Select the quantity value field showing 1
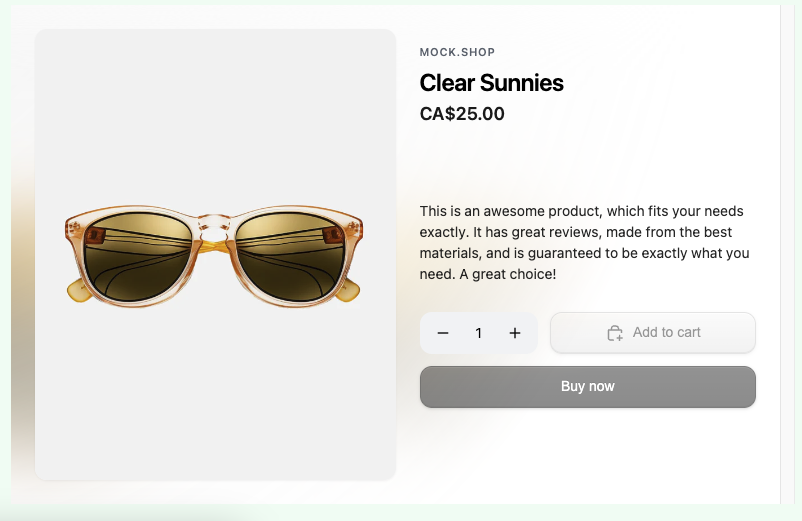 pos(479,333)
